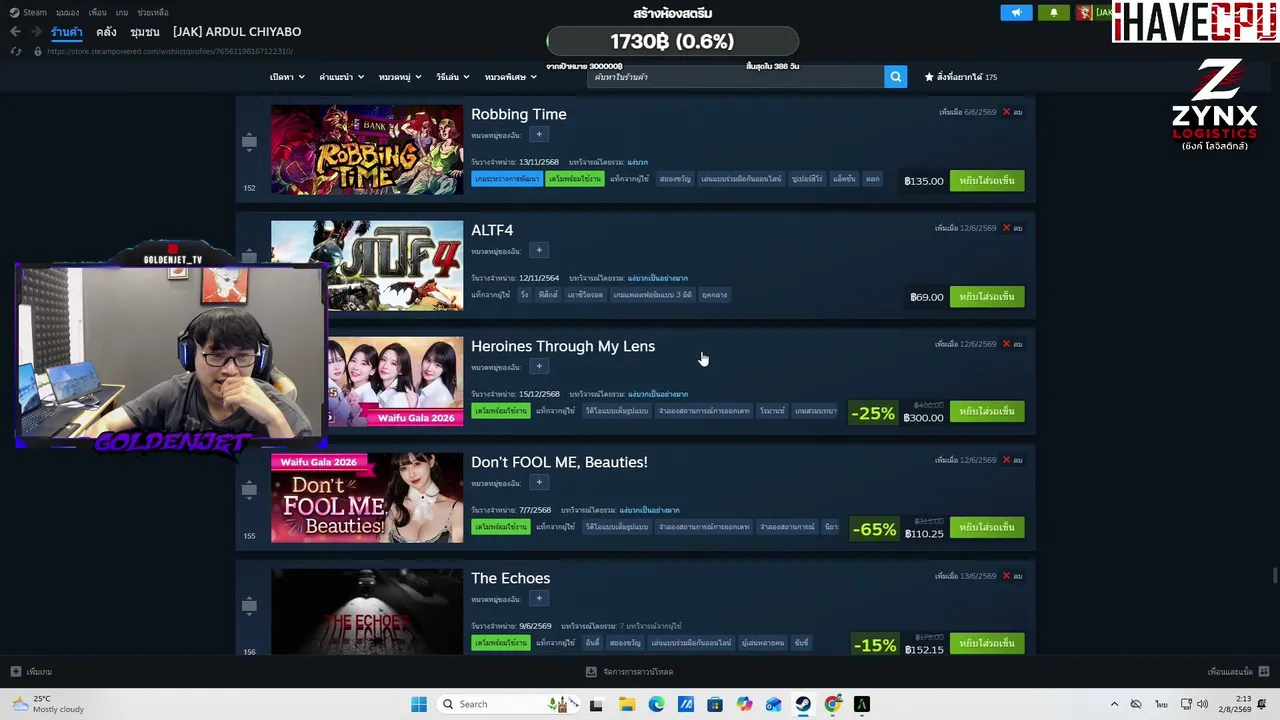The image size is (1280, 720).
Task: Expand the second store navigation dropdown
Action: (x=341, y=77)
